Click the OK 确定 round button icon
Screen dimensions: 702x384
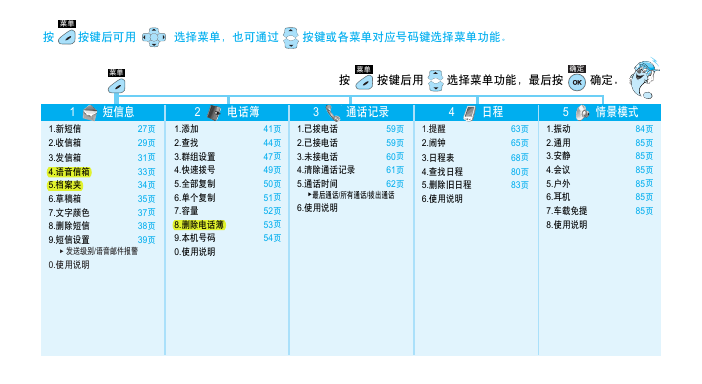(x=577, y=82)
